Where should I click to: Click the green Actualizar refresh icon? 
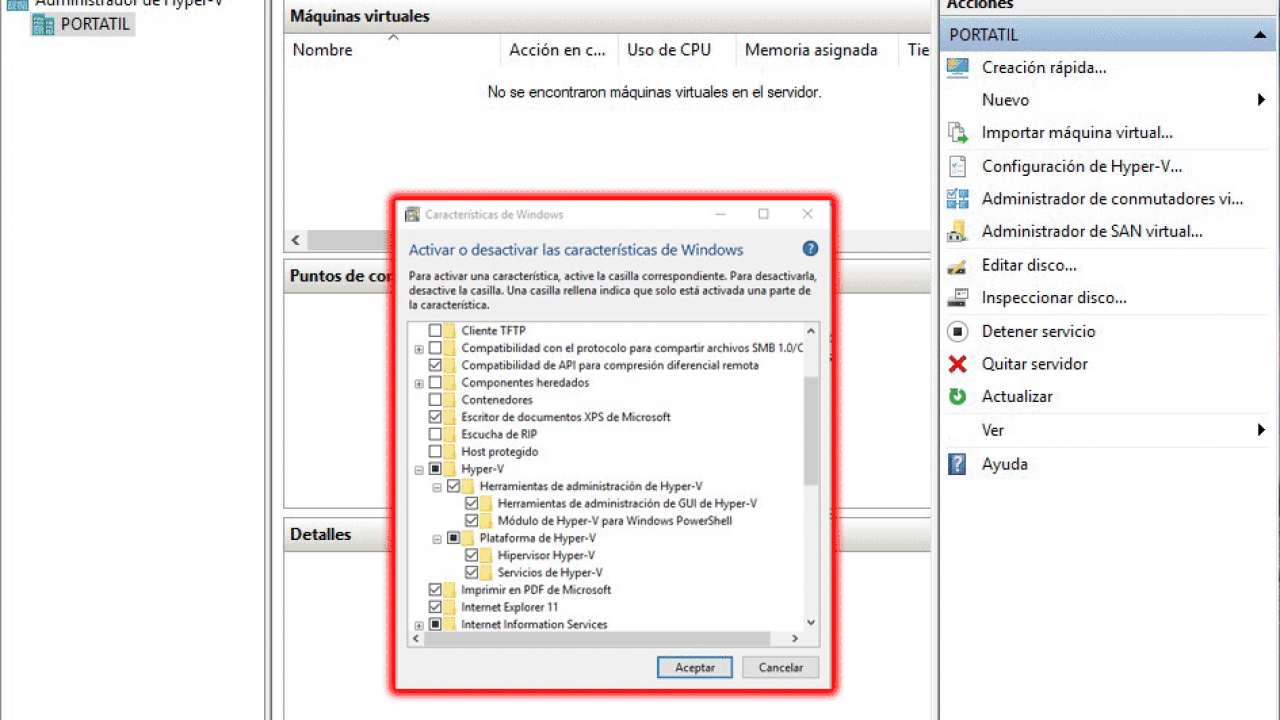(958, 396)
